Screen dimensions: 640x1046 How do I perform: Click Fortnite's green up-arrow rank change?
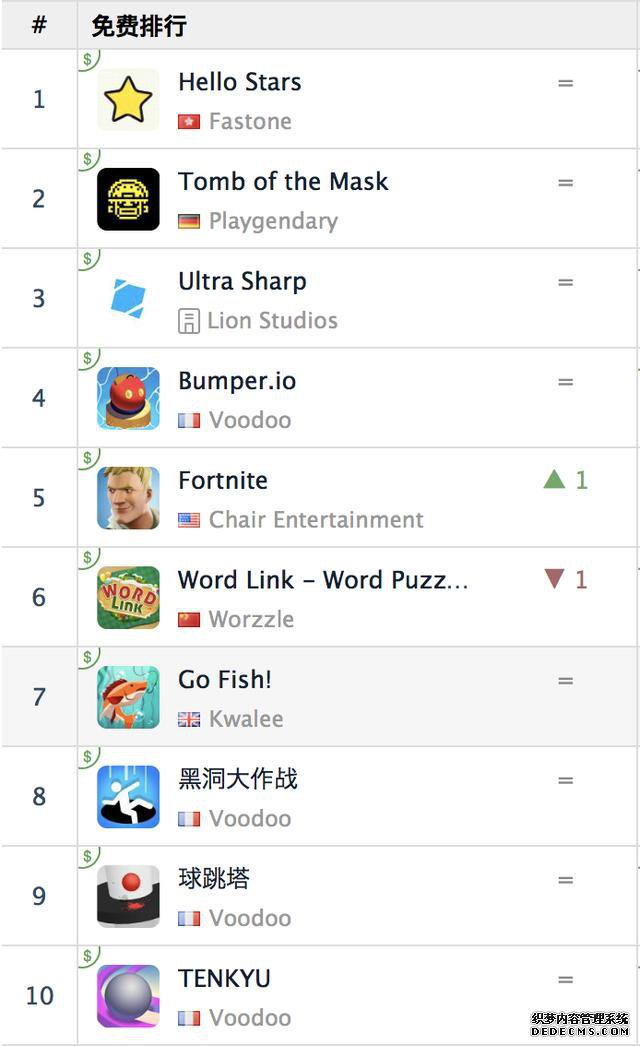(566, 480)
